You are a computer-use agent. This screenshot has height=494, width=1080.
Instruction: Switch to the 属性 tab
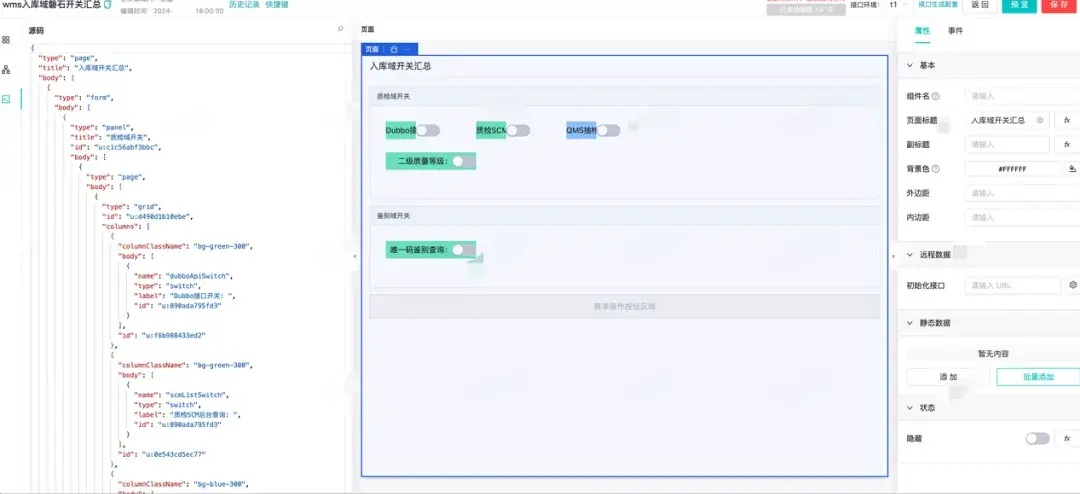click(922, 31)
